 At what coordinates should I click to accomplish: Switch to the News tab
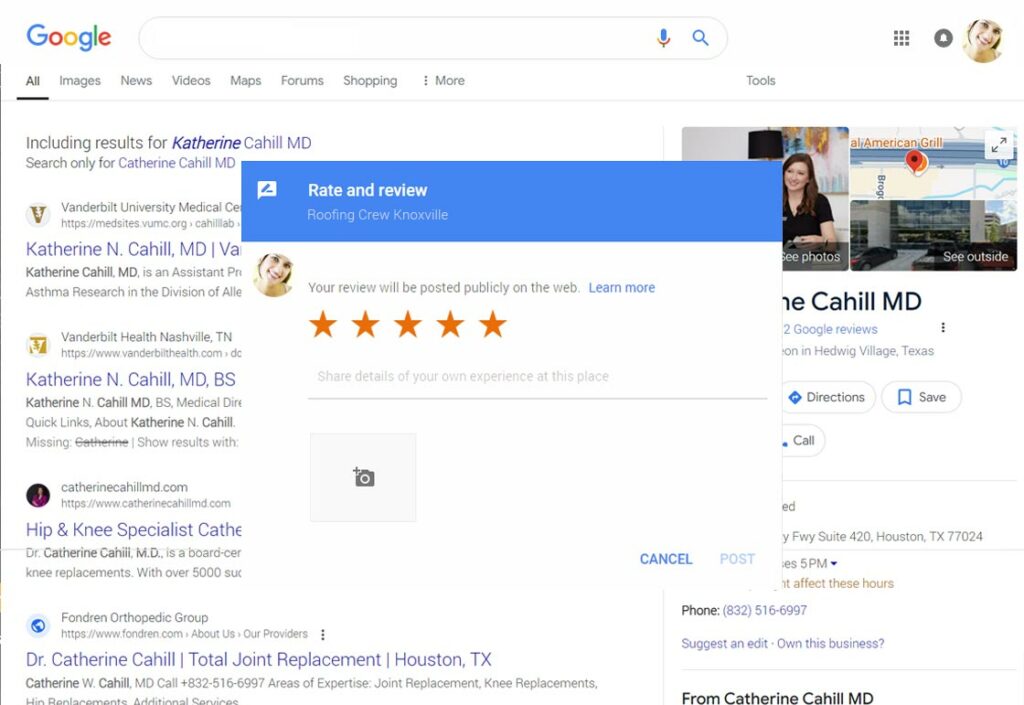(136, 80)
